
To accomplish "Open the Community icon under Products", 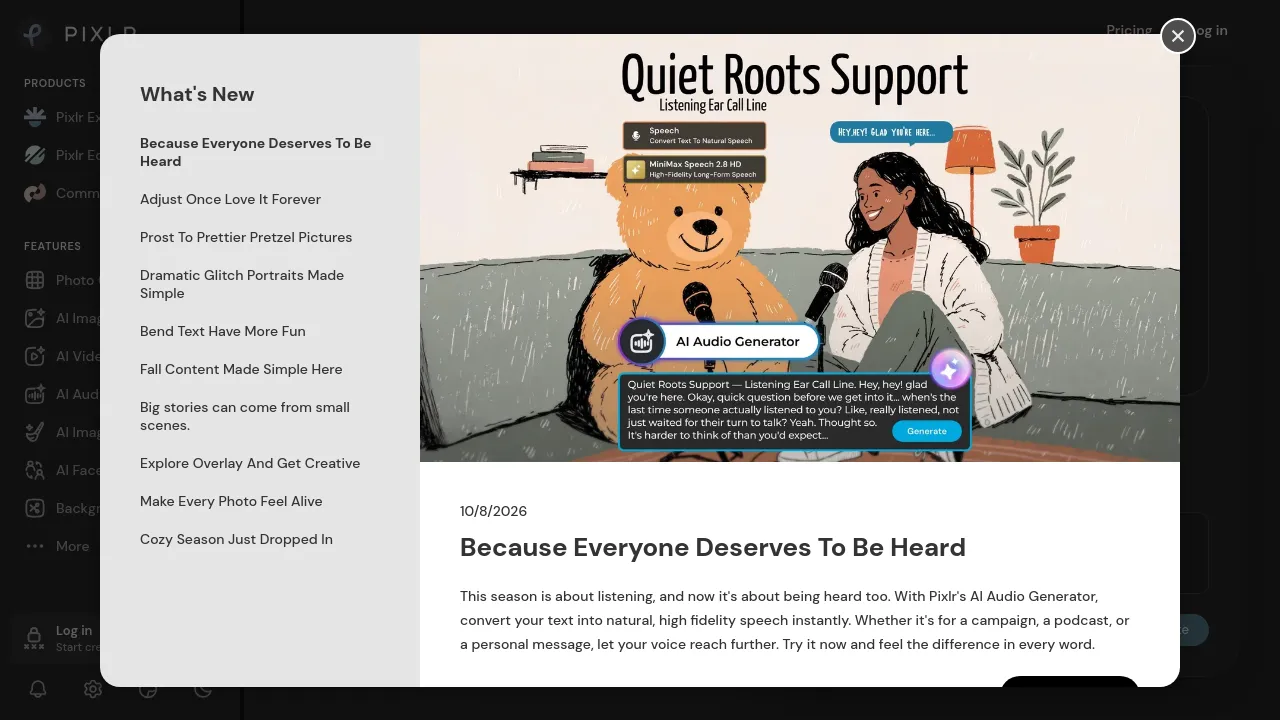I will coord(35,193).
